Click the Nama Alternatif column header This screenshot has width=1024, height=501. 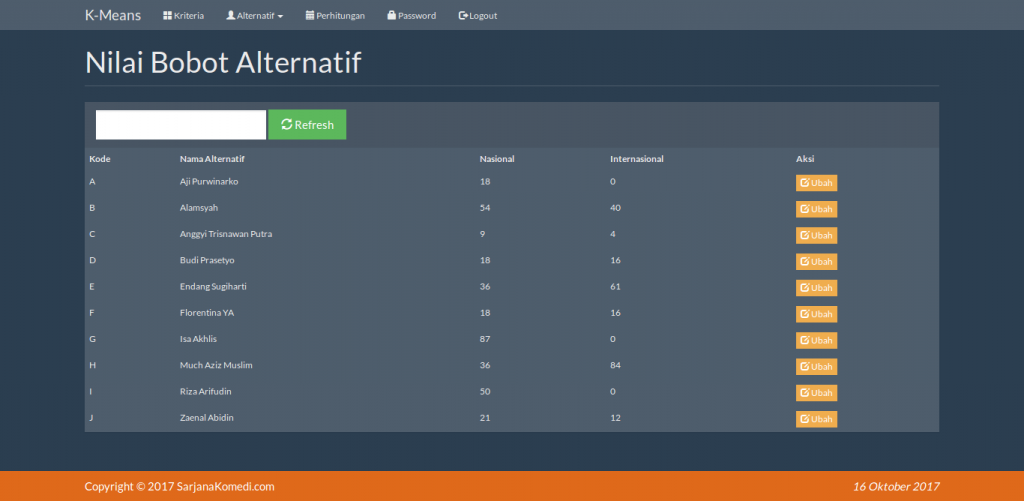(x=212, y=159)
